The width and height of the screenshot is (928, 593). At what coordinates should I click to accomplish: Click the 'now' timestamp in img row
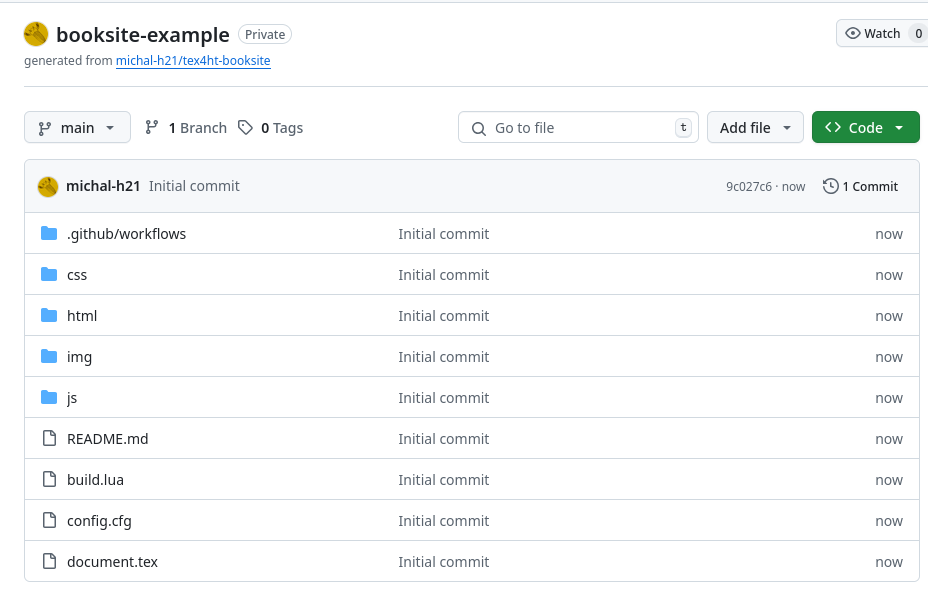tap(889, 357)
